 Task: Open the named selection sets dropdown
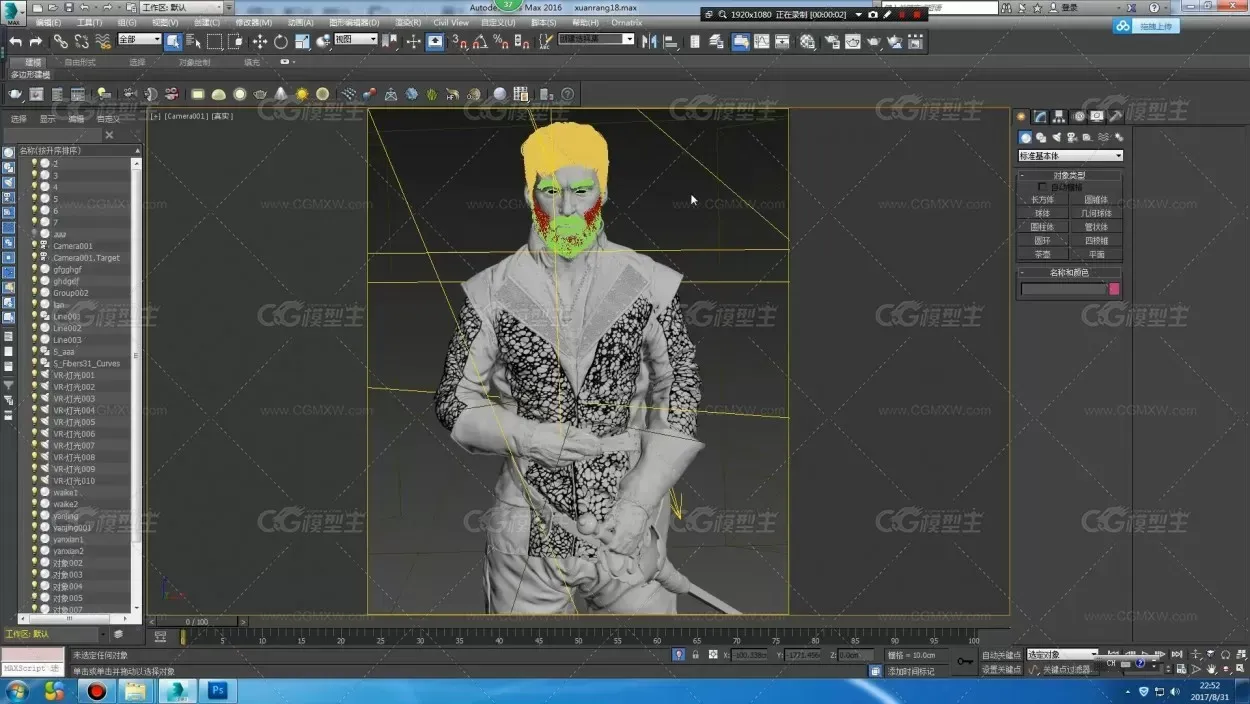(596, 40)
